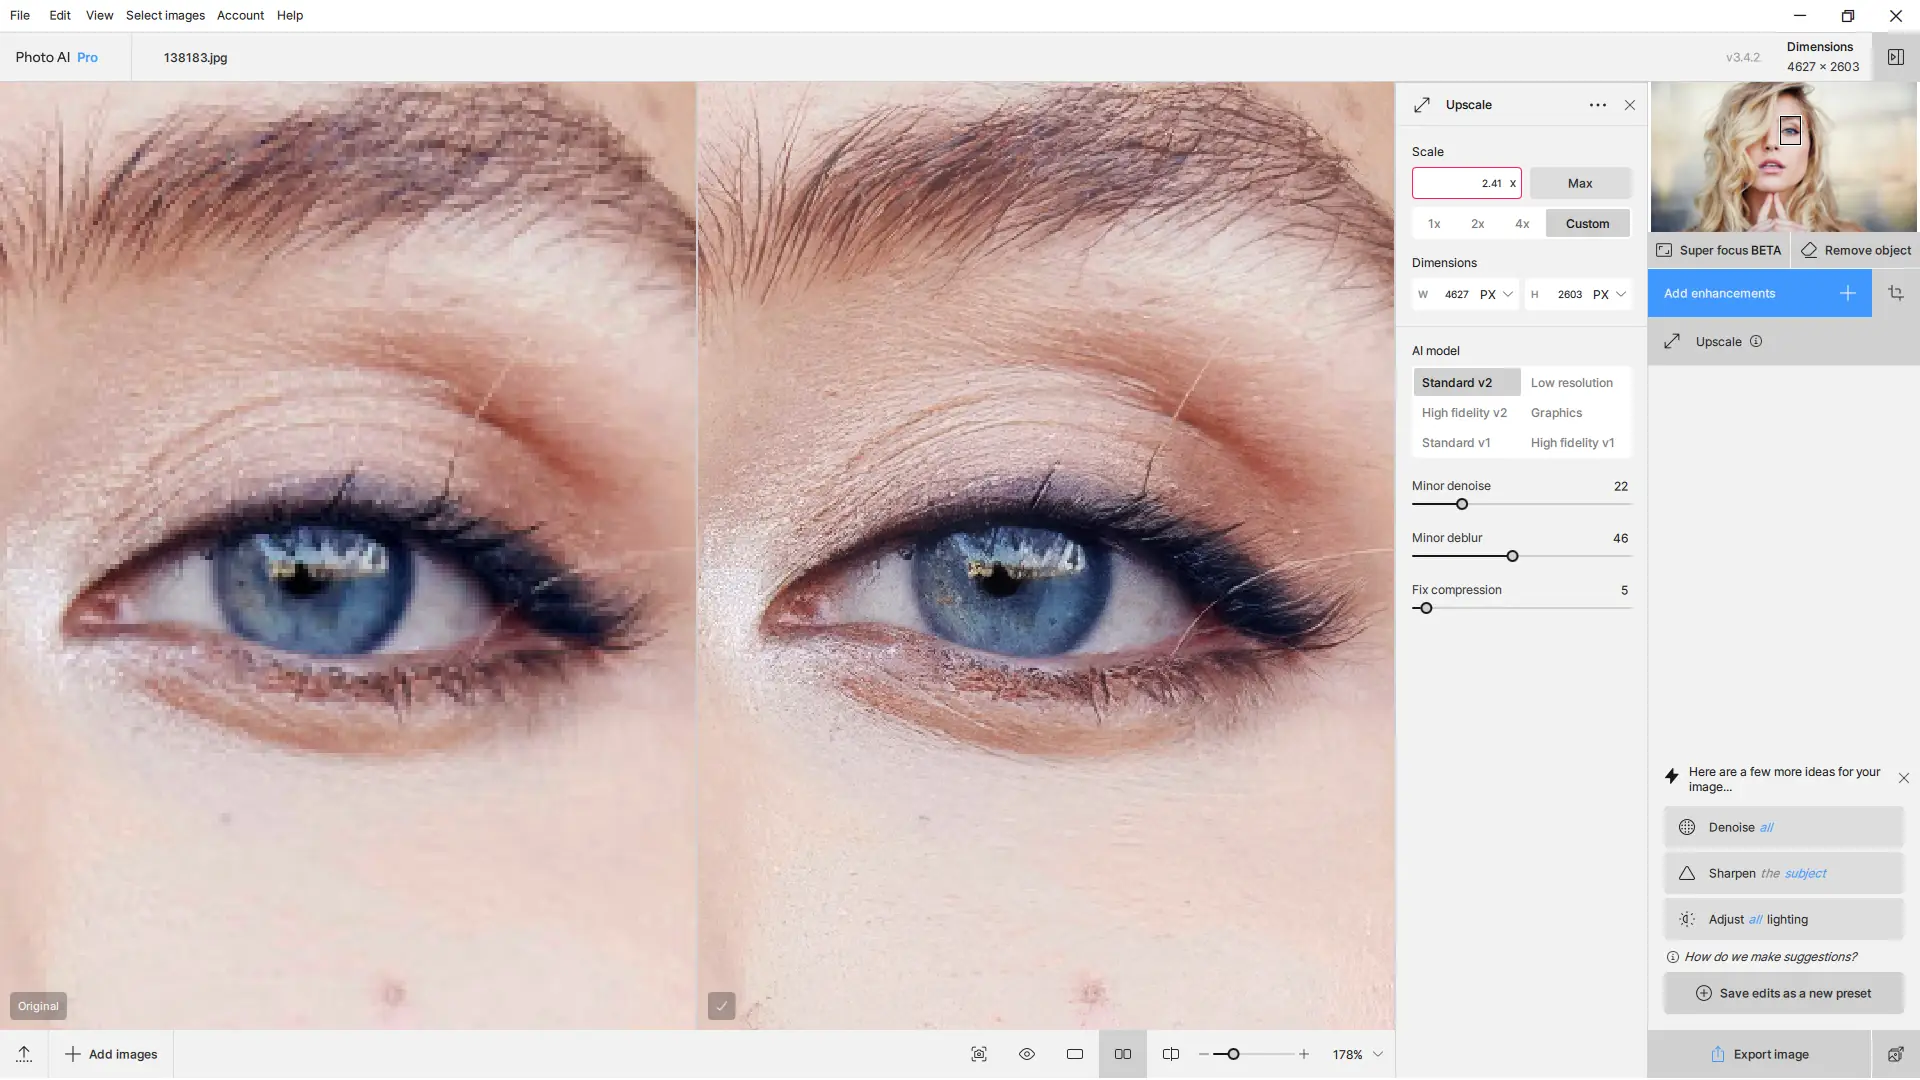Screen dimensions: 1920x1080
Task: Select High fidelity v2 AI model
Action: [1464, 413]
